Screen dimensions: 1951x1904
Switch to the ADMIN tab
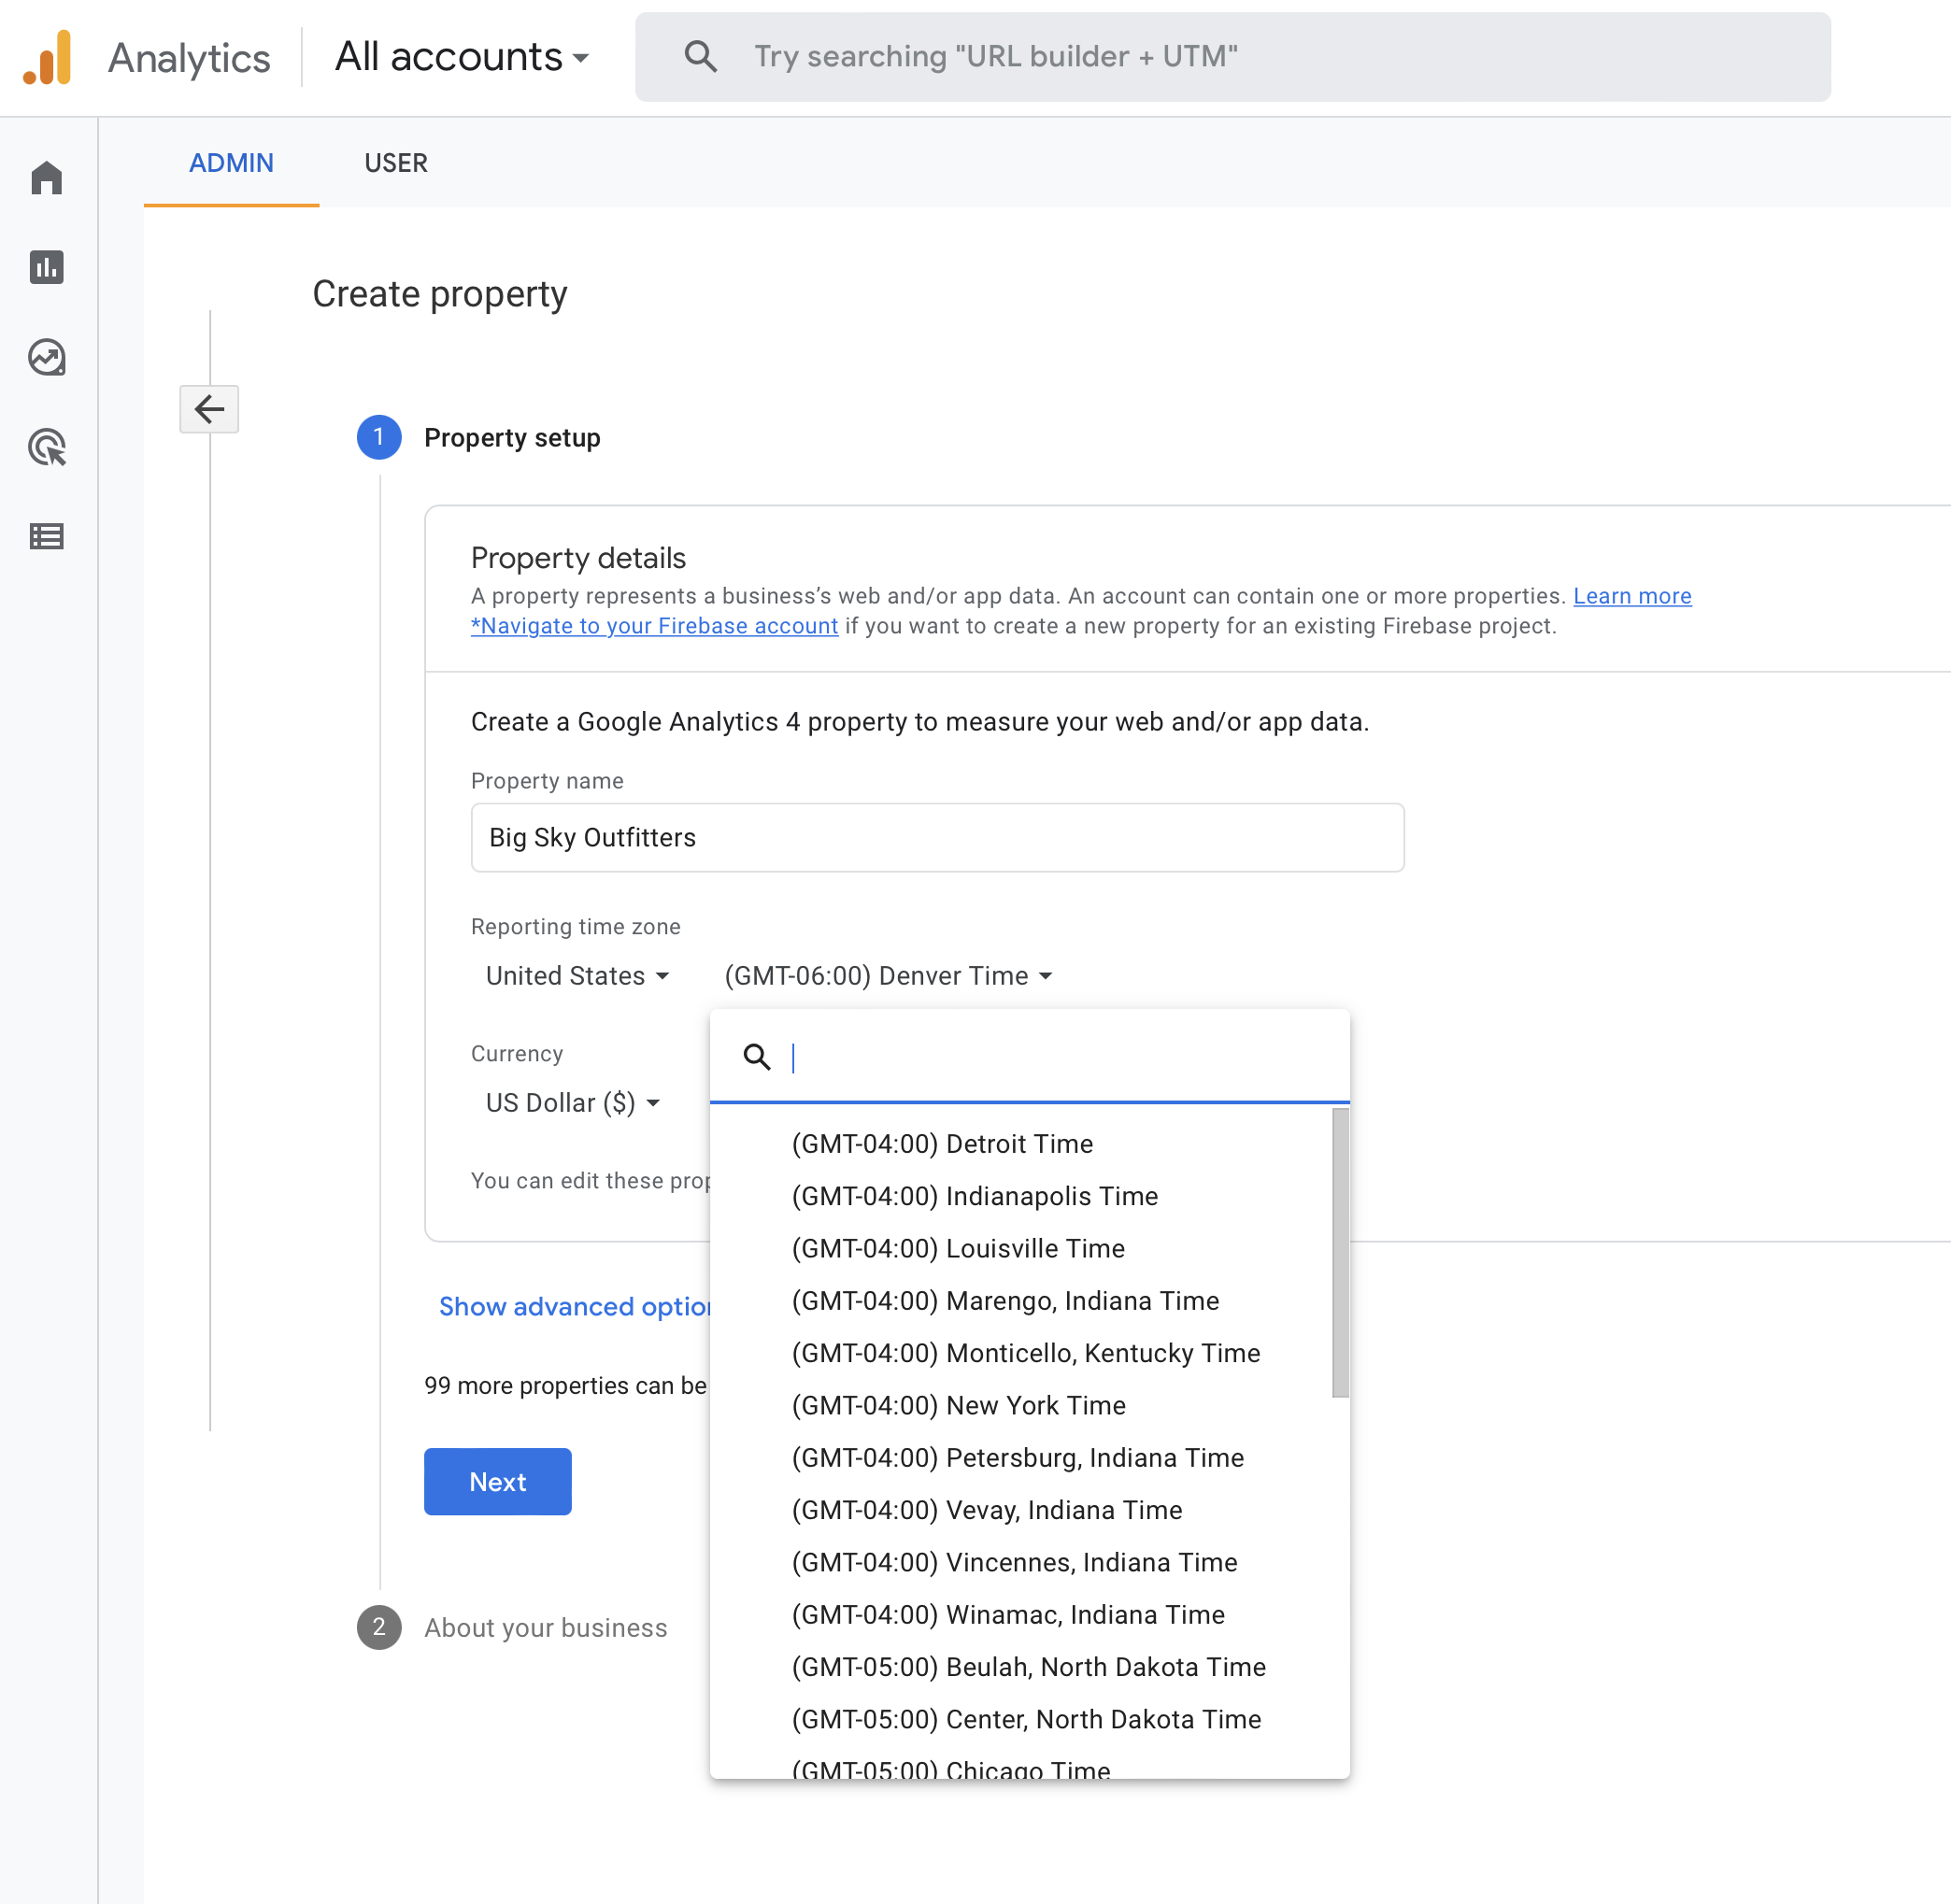pos(231,163)
